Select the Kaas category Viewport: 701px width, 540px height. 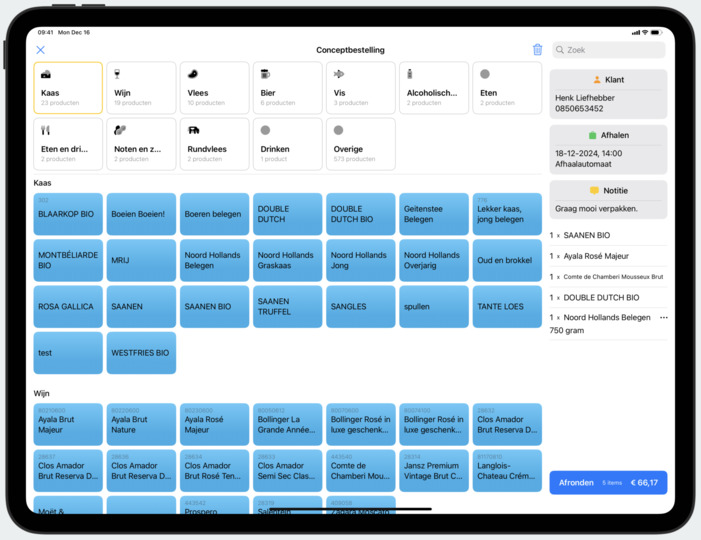tap(68, 88)
